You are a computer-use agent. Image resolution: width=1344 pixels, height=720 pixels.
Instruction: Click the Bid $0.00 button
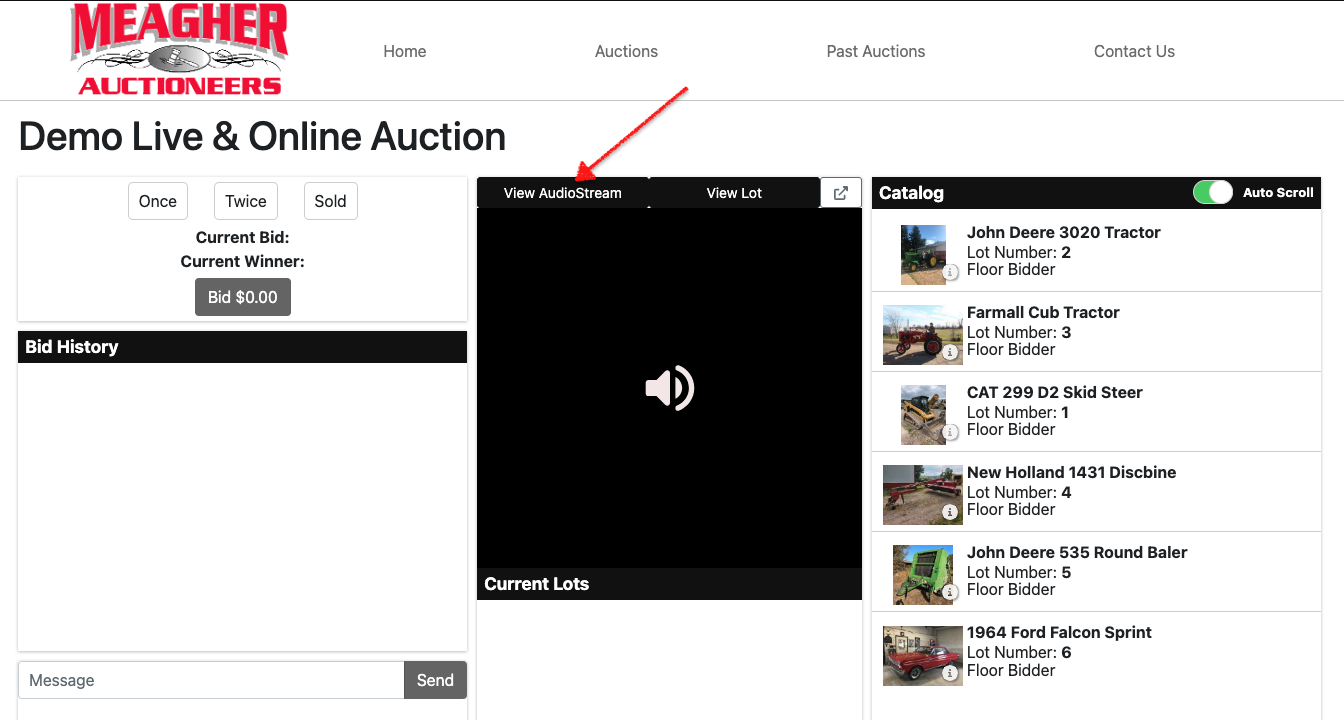tap(242, 297)
